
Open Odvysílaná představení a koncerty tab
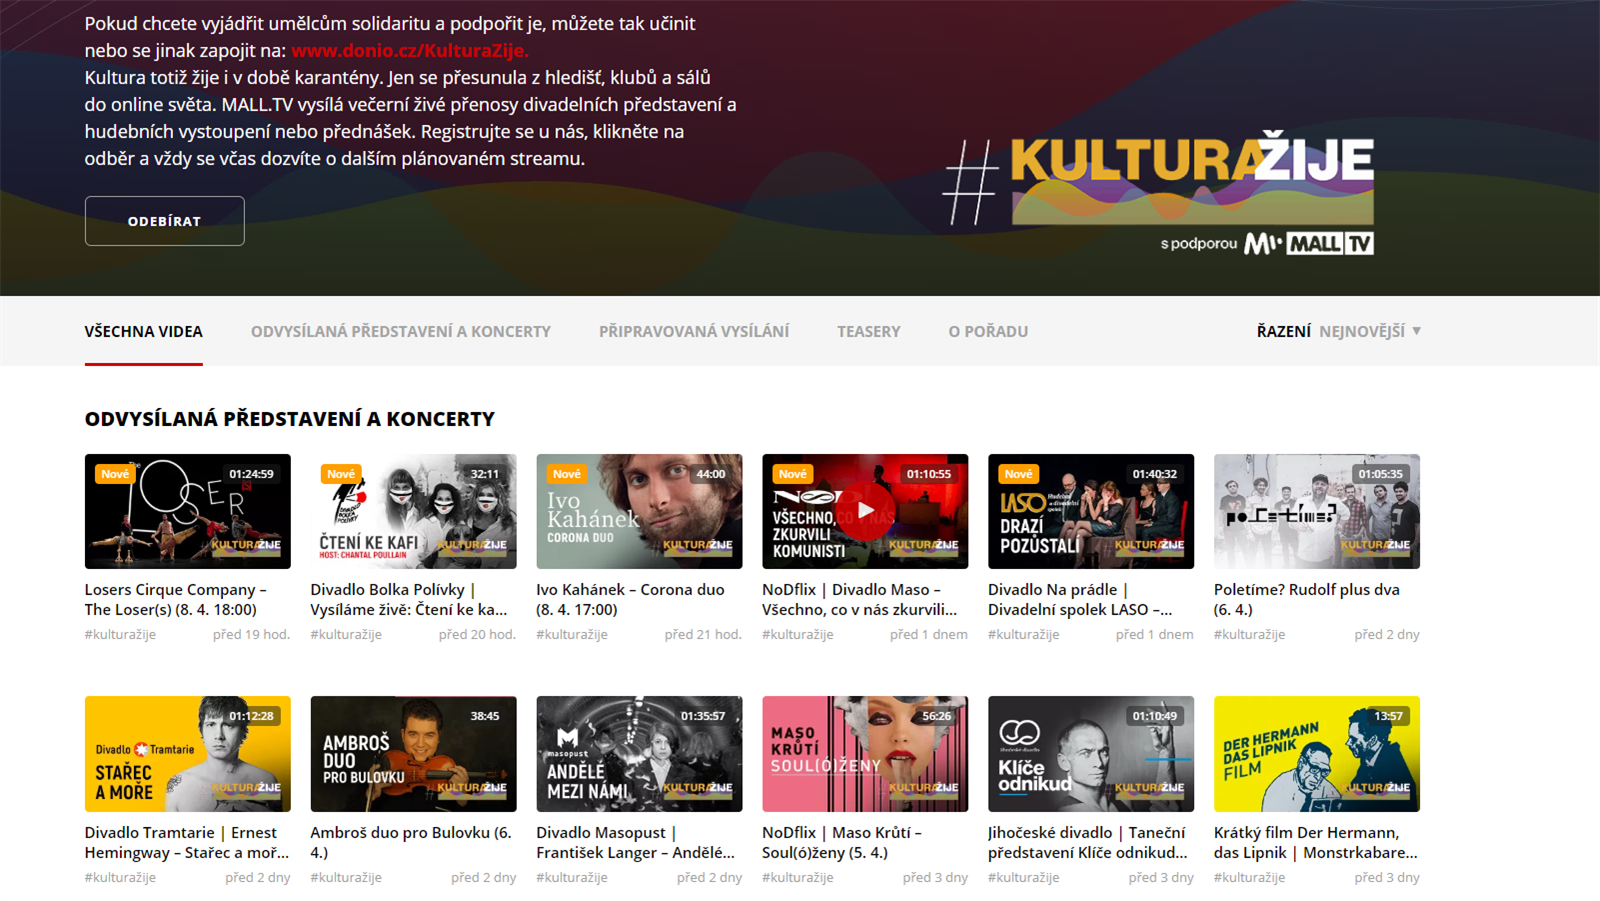[x=400, y=331]
